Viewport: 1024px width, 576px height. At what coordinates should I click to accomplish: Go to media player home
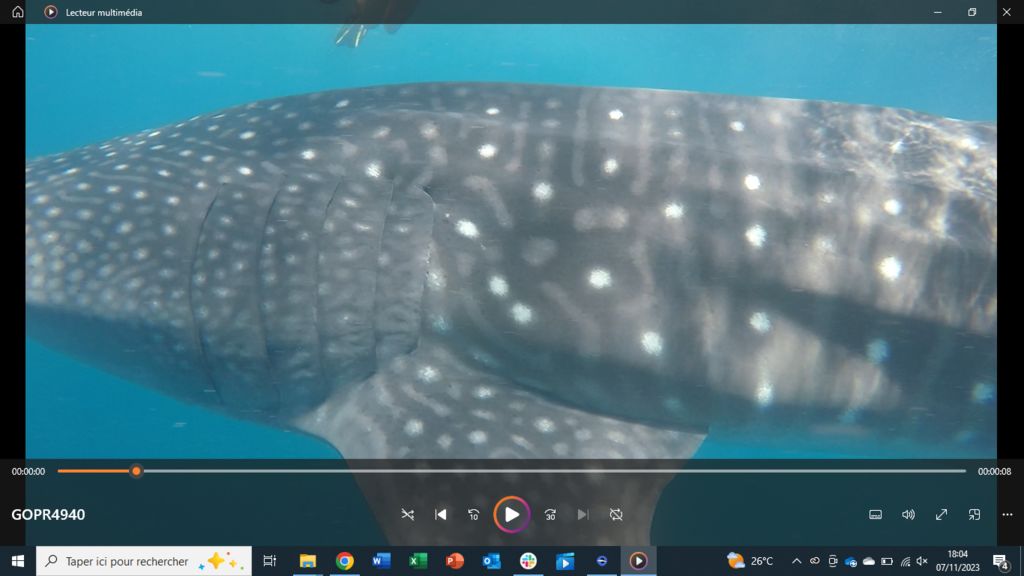coord(17,12)
